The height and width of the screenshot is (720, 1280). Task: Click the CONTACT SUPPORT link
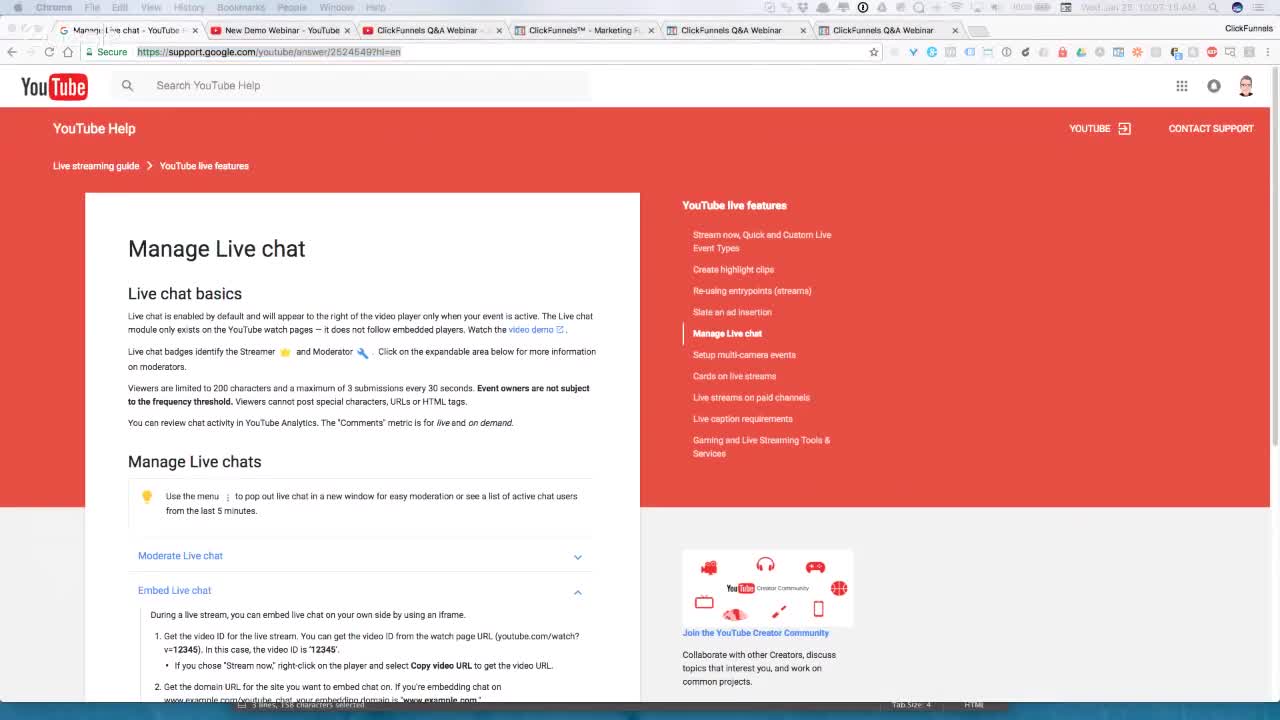click(1211, 128)
